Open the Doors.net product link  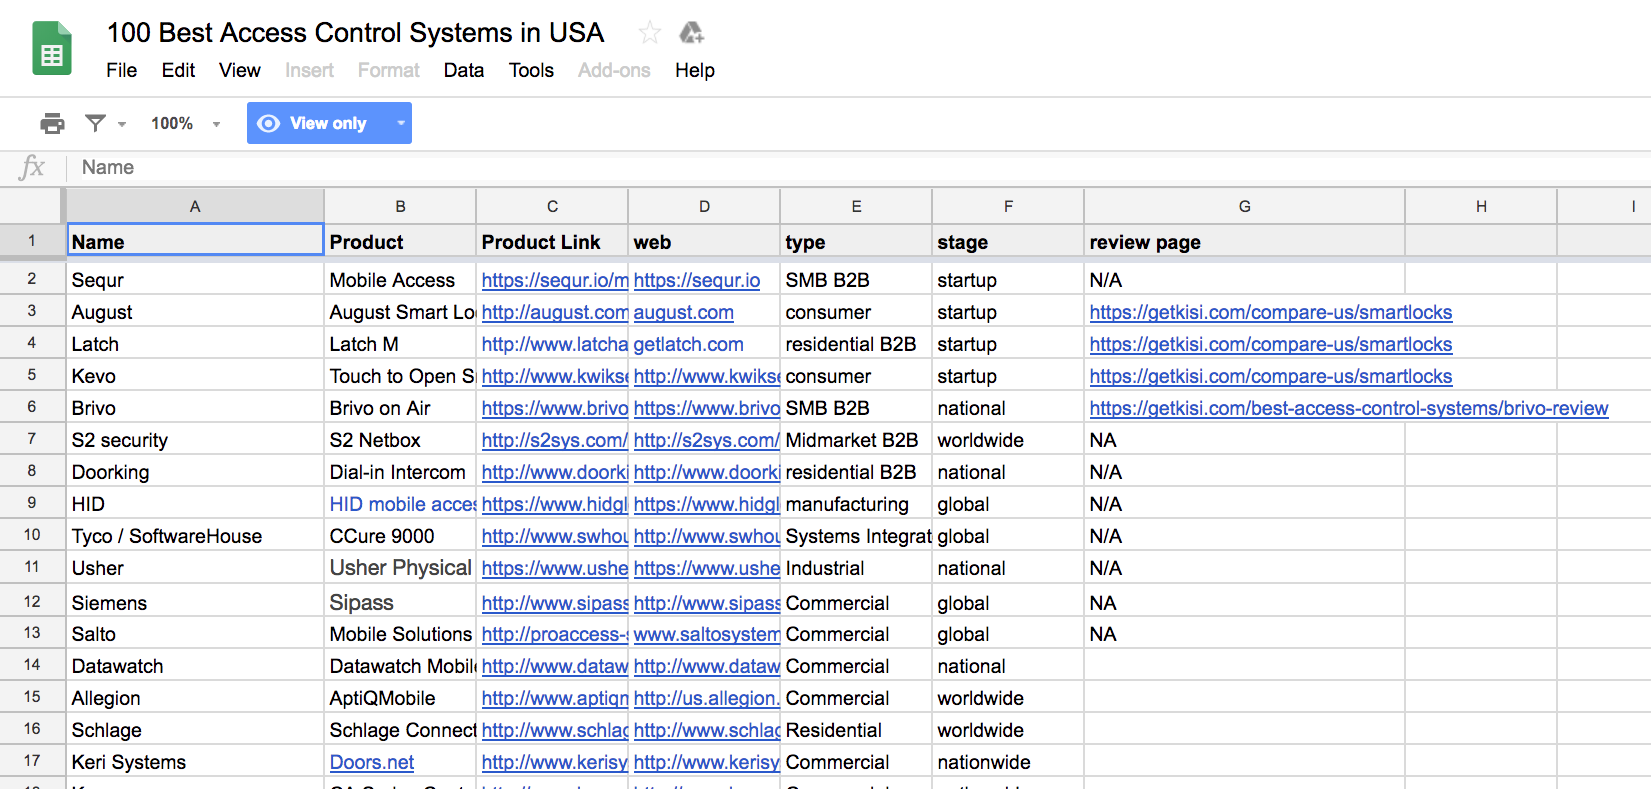tap(372, 762)
